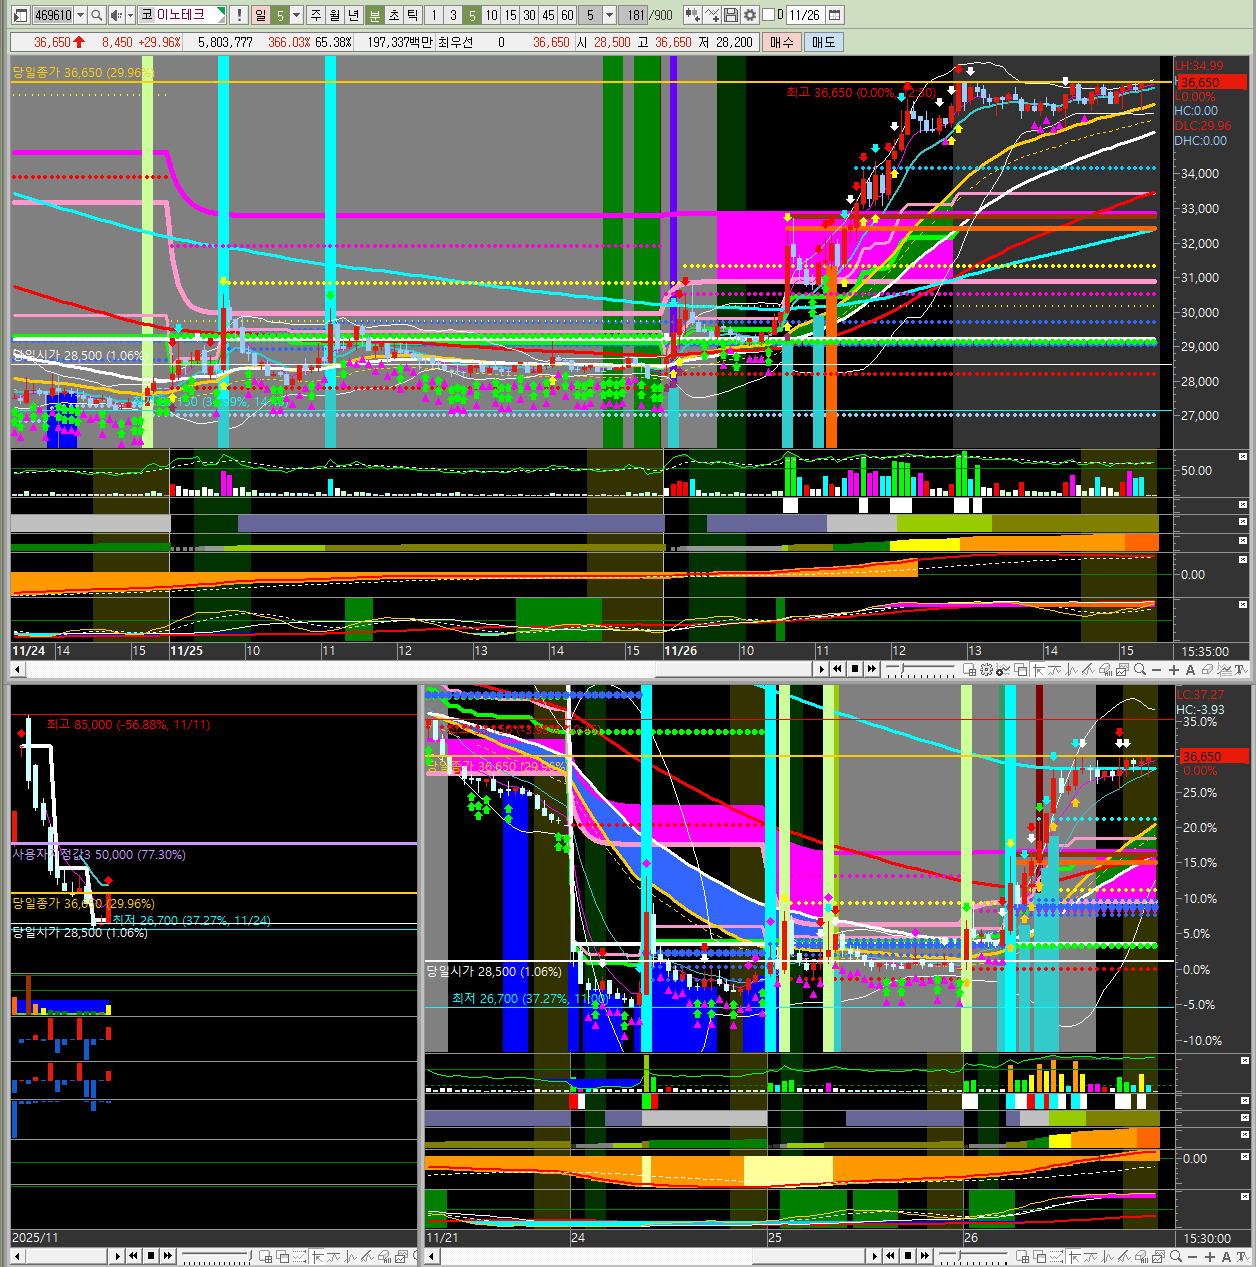Click stop button under 2025/11 chart
Image resolution: width=1256 pixels, height=1267 pixels.
151,1256
